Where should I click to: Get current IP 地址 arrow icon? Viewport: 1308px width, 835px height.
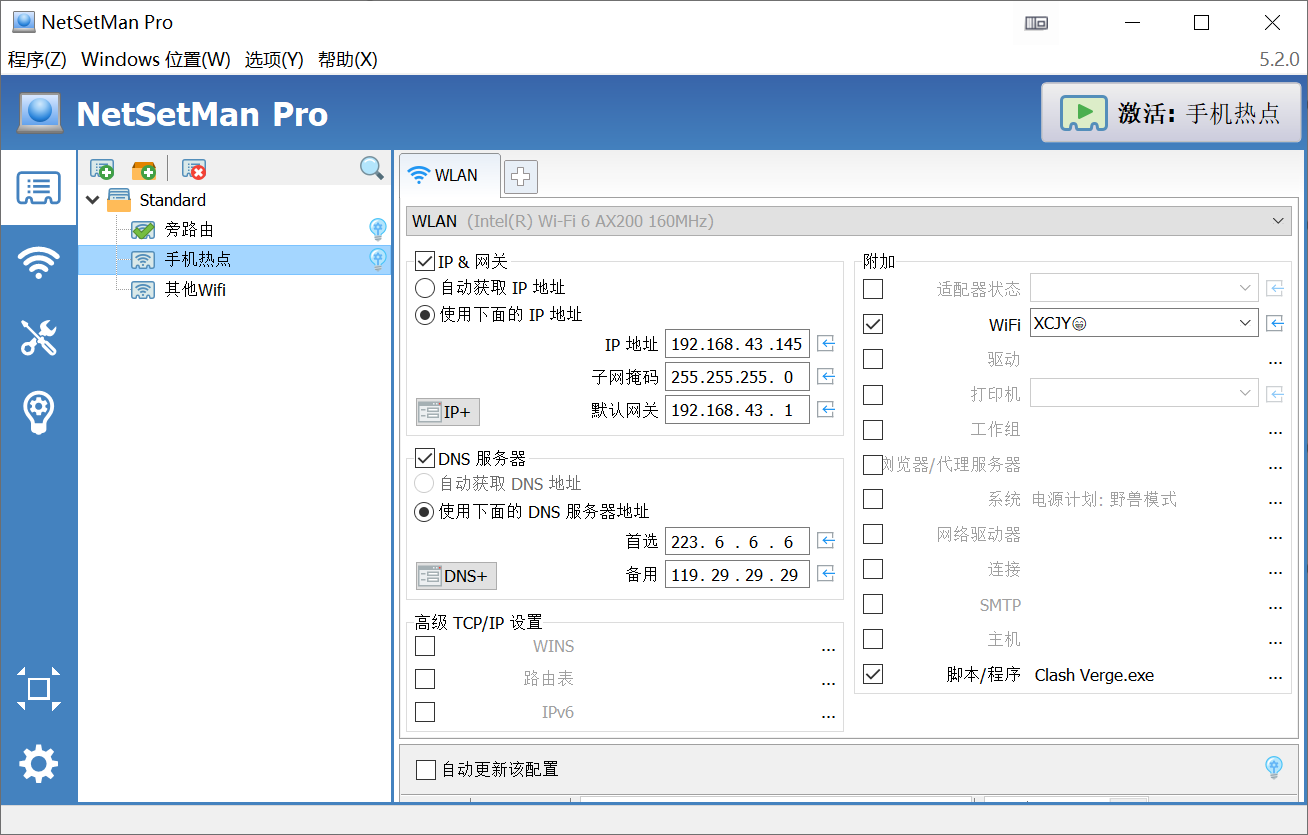(x=826, y=344)
